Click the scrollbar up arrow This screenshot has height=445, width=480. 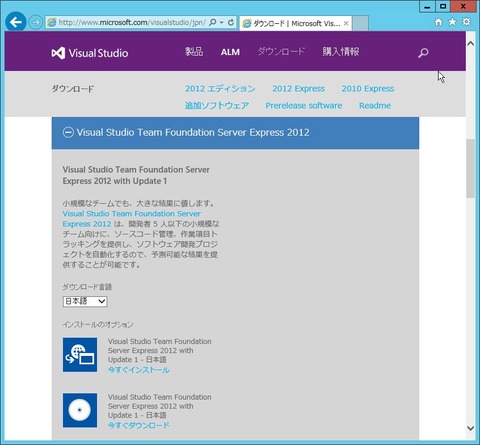pyautogui.click(x=470, y=44)
